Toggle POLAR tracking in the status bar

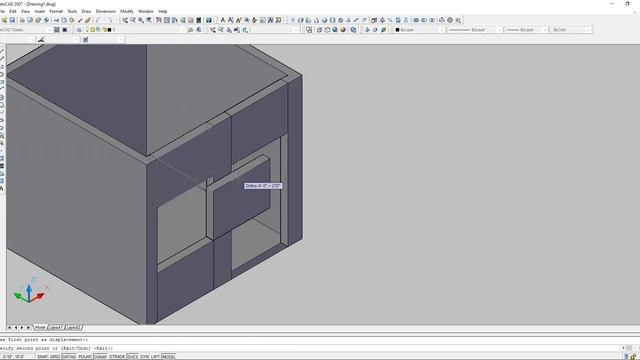point(85,357)
